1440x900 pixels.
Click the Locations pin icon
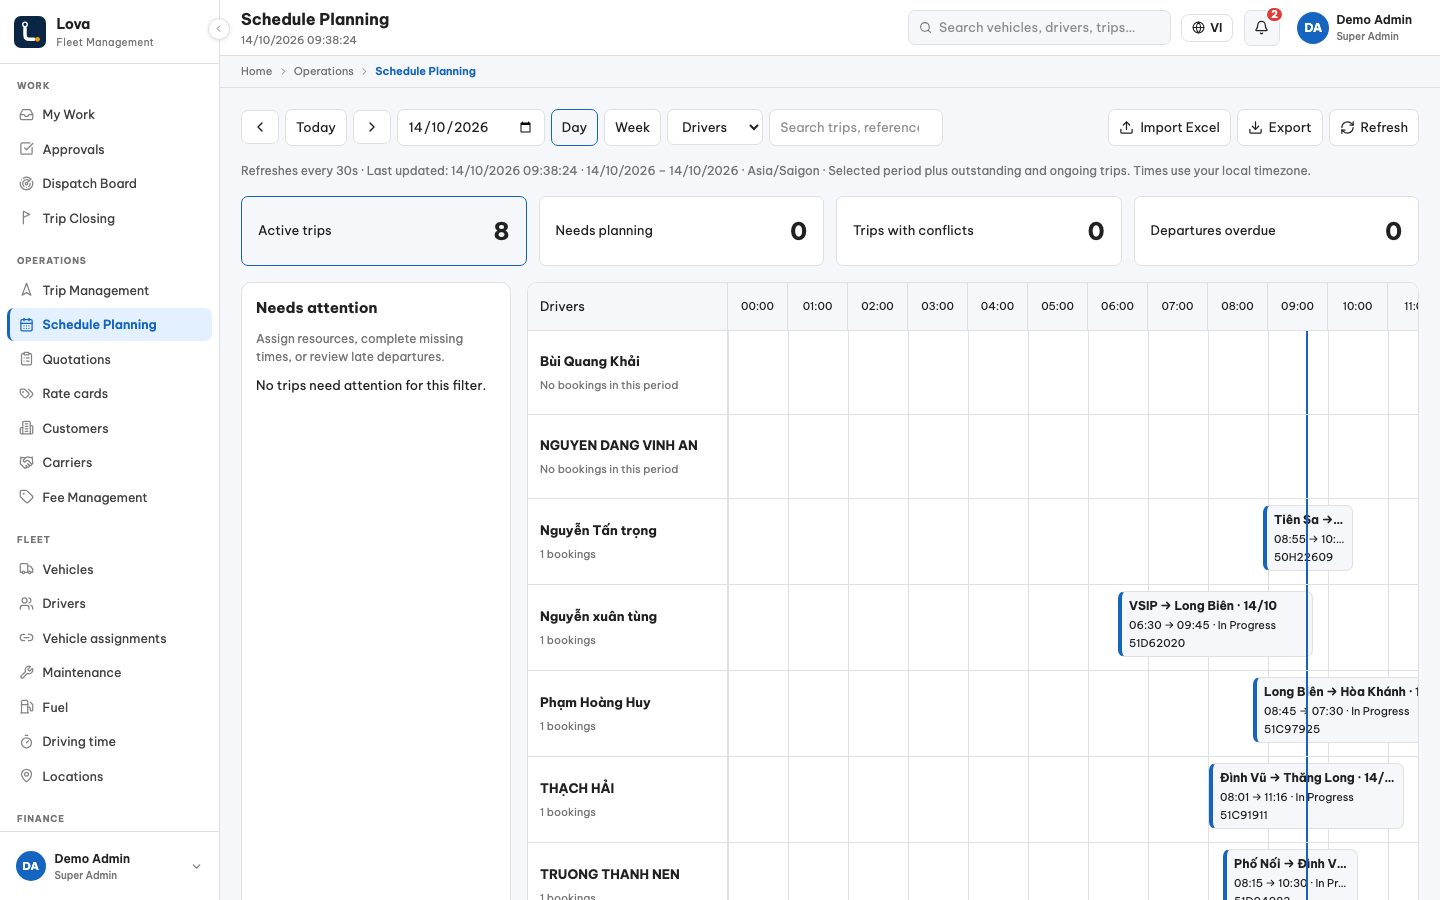pyautogui.click(x=27, y=776)
